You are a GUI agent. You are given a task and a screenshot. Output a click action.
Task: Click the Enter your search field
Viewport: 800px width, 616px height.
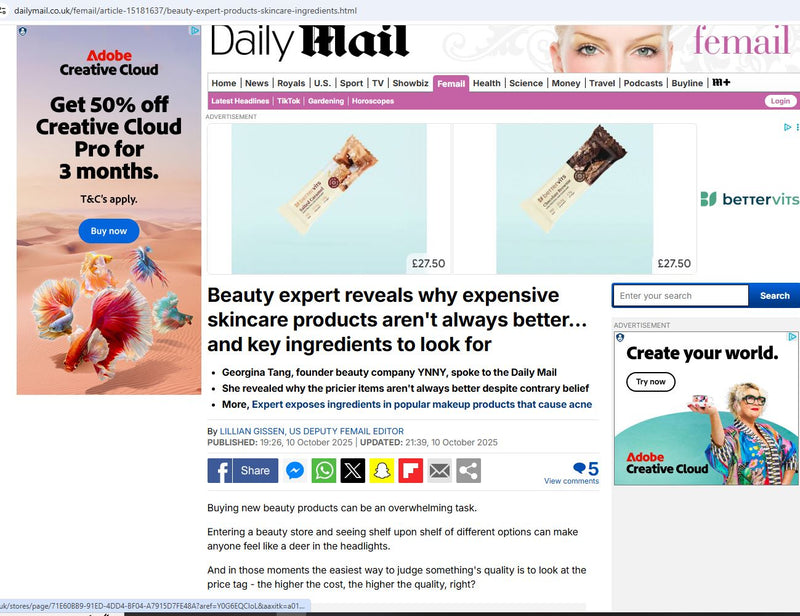681,295
